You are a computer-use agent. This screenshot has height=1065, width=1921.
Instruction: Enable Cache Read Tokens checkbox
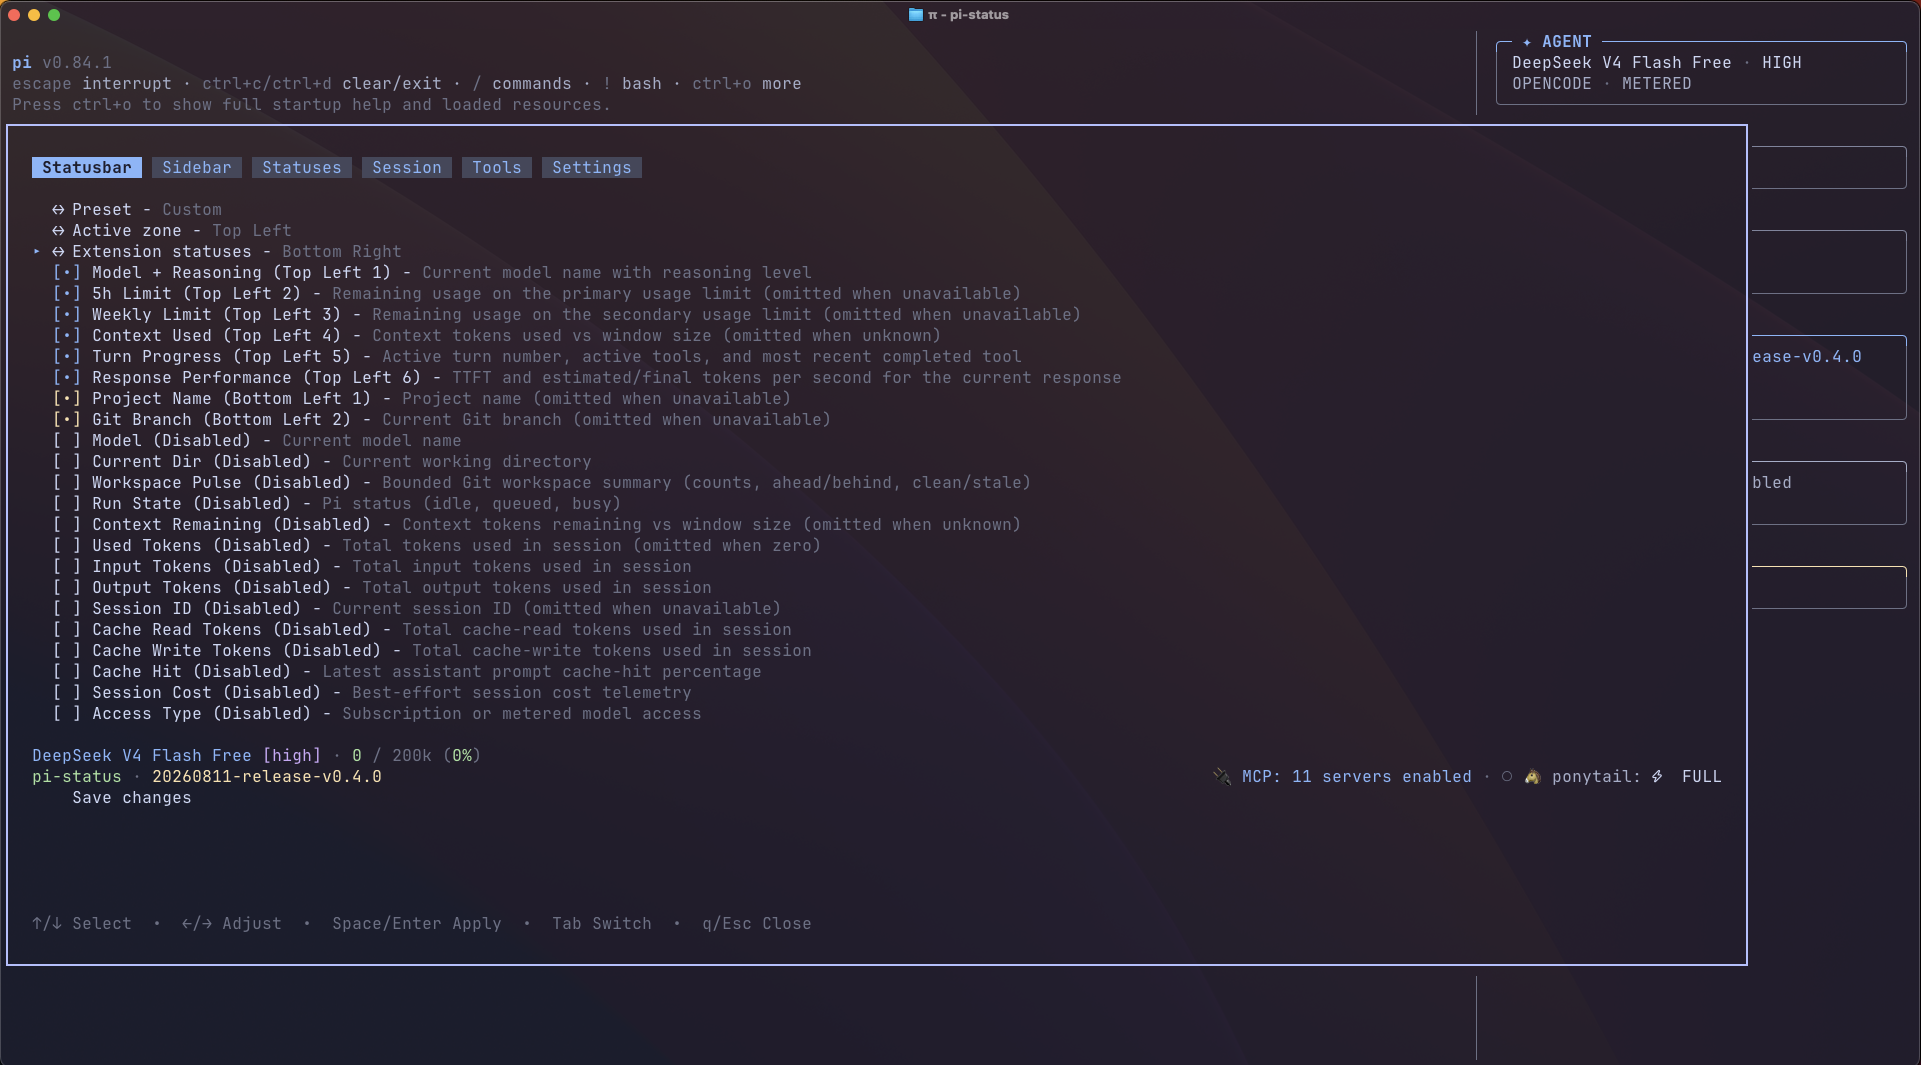click(67, 630)
